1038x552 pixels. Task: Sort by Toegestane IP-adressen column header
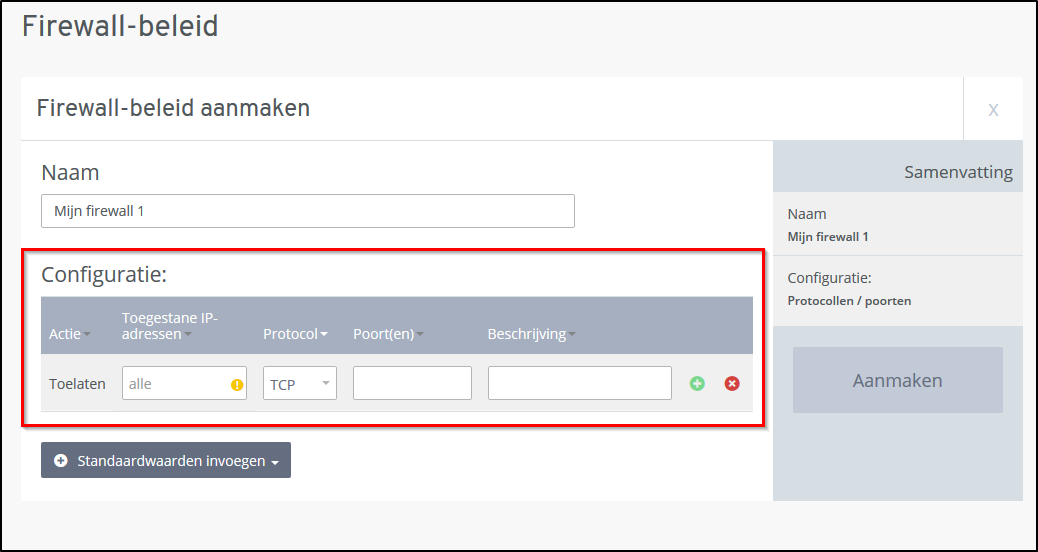pos(169,326)
